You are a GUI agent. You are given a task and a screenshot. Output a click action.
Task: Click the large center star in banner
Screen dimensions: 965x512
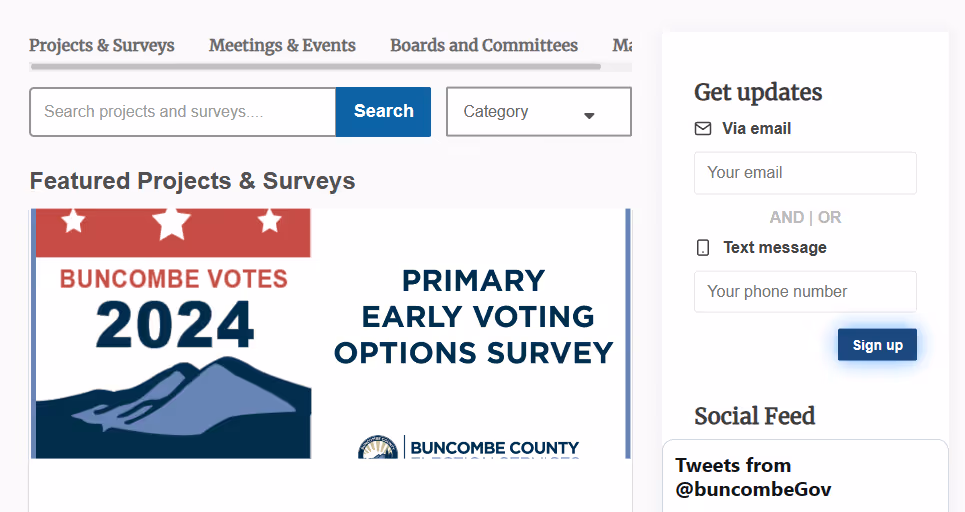click(172, 223)
